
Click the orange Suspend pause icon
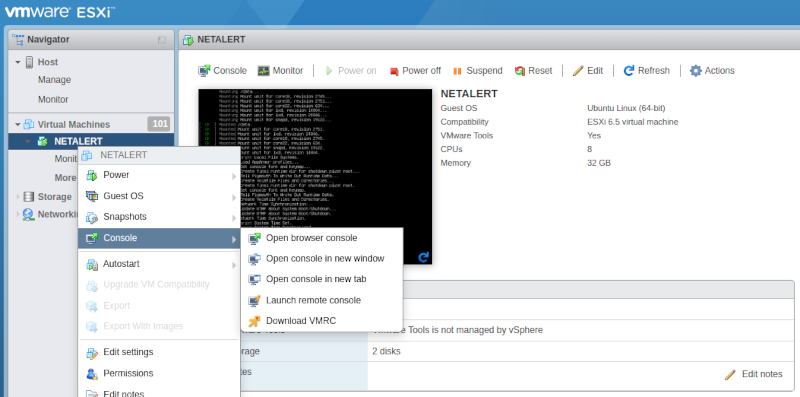pyautogui.click(x=457, y=71)
